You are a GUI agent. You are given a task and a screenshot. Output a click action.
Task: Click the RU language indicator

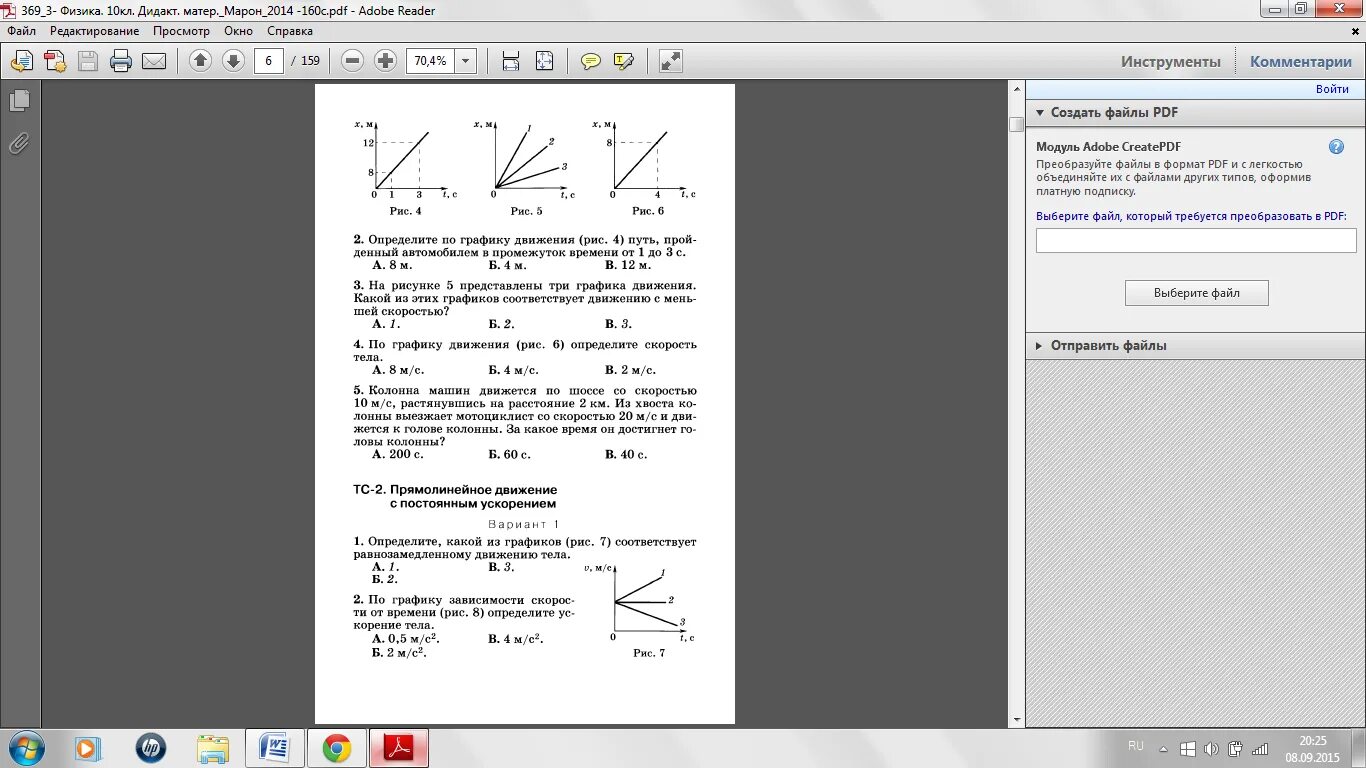pyautogui.click(x=1135, y=746)
